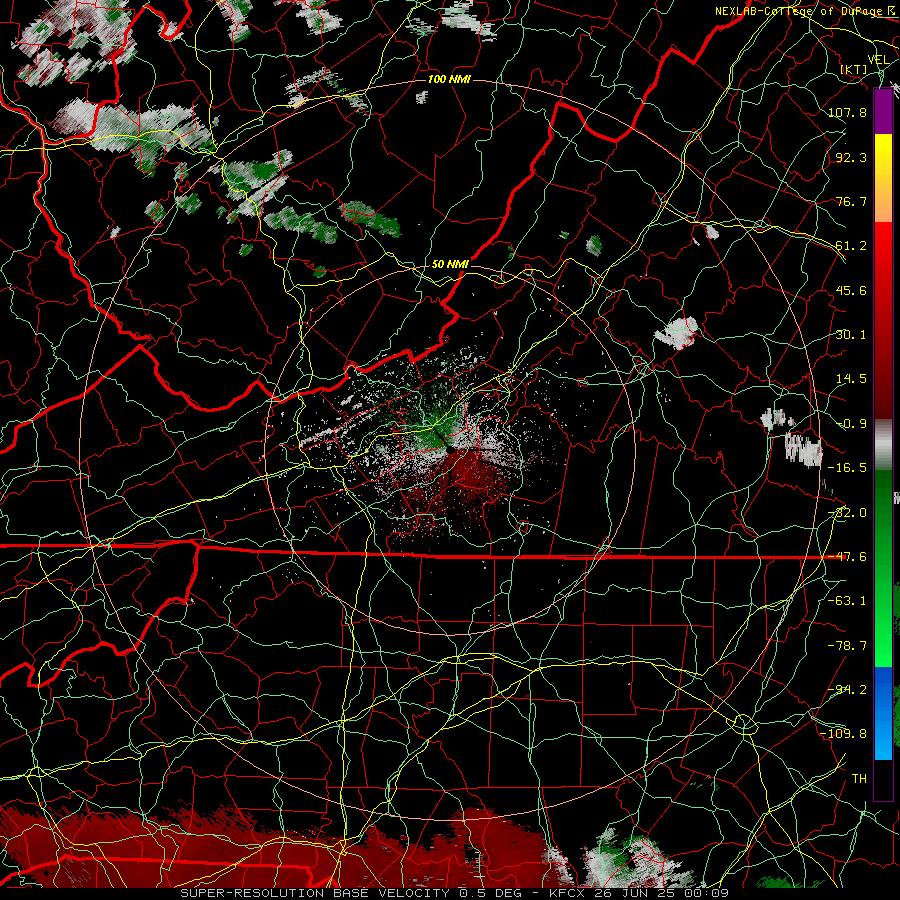Select the 14.5 legend value
This screenshot has height=900, width=900.
click(x=851, y=379)
